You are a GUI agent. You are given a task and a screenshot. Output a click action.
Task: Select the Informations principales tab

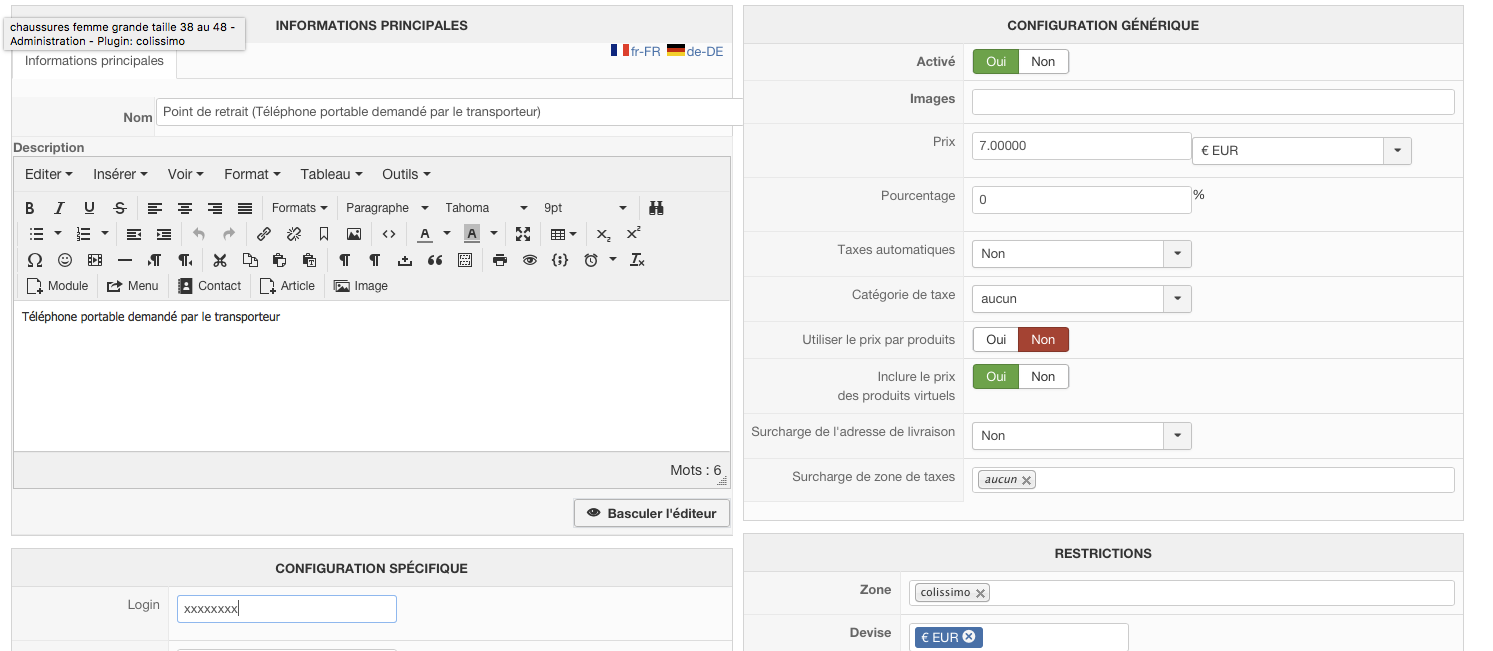(94, 61)
